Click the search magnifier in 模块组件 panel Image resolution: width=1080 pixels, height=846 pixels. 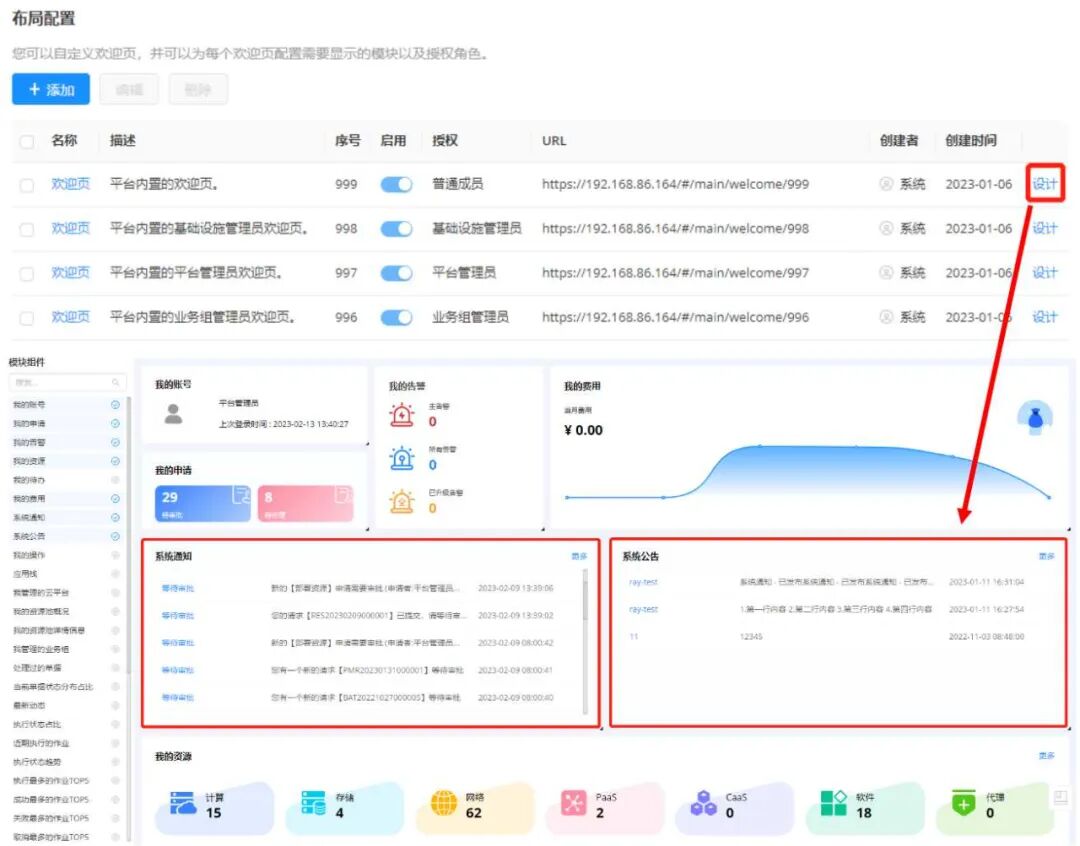point(115,381)
